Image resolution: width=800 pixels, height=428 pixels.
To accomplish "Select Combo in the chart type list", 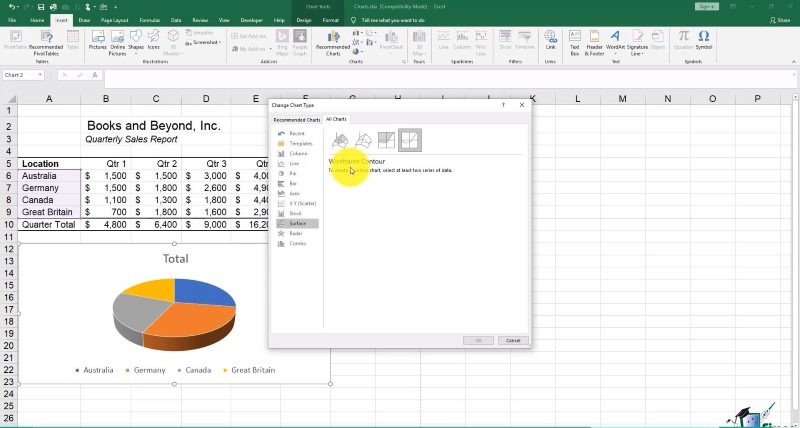I will pyautogui.click(x=296, y=243).
